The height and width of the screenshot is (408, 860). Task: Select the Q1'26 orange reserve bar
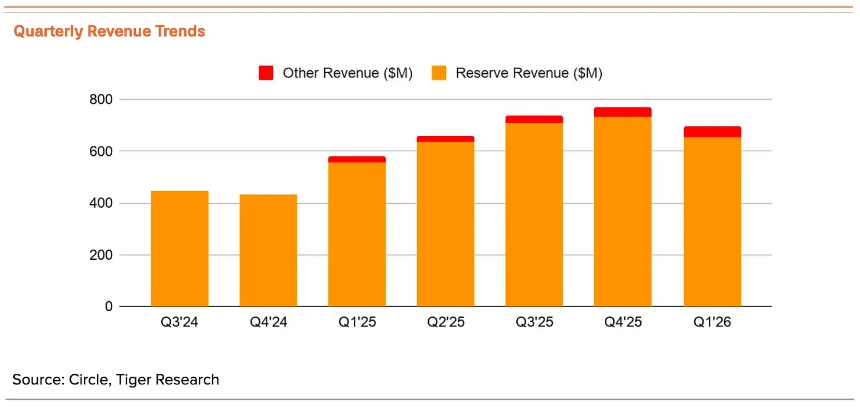[712, 222]
